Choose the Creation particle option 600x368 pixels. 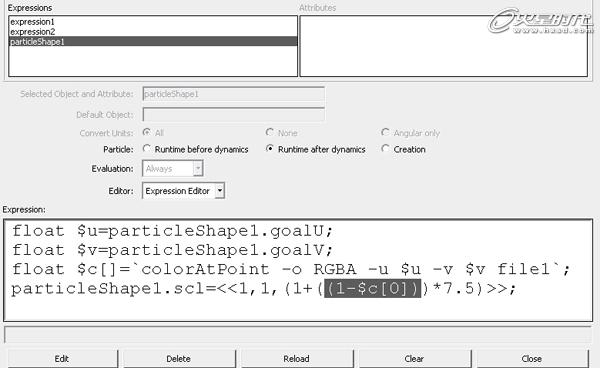click(385, 148)
